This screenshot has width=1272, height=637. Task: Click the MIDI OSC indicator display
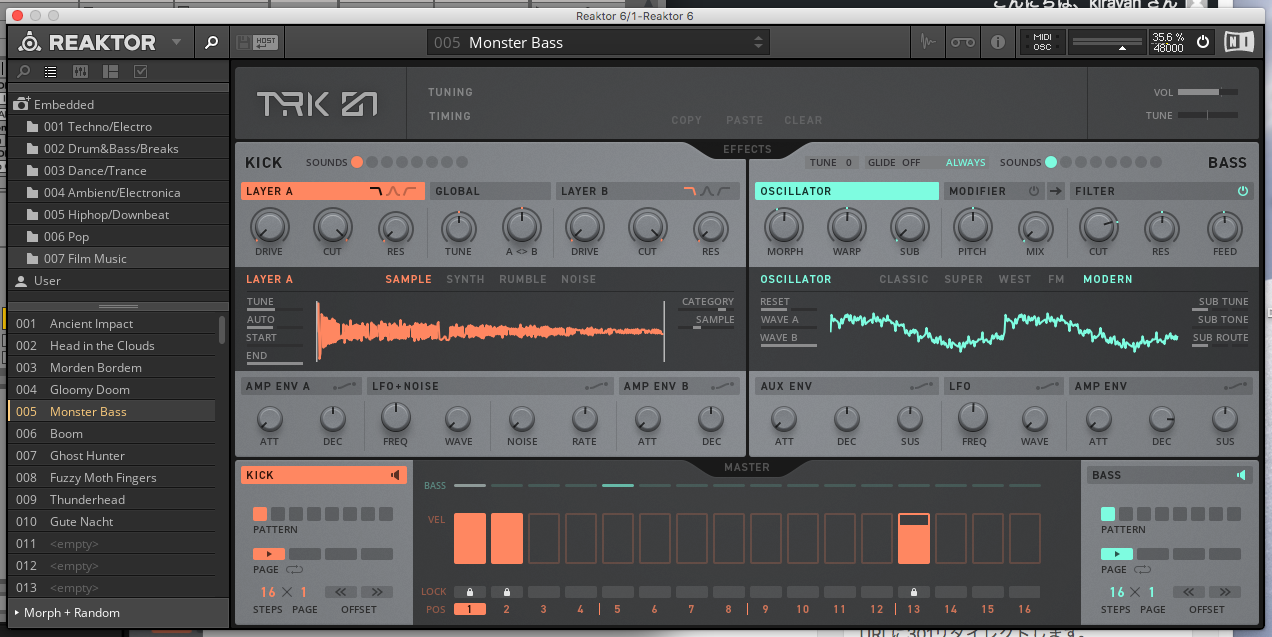pos(1042,42)
